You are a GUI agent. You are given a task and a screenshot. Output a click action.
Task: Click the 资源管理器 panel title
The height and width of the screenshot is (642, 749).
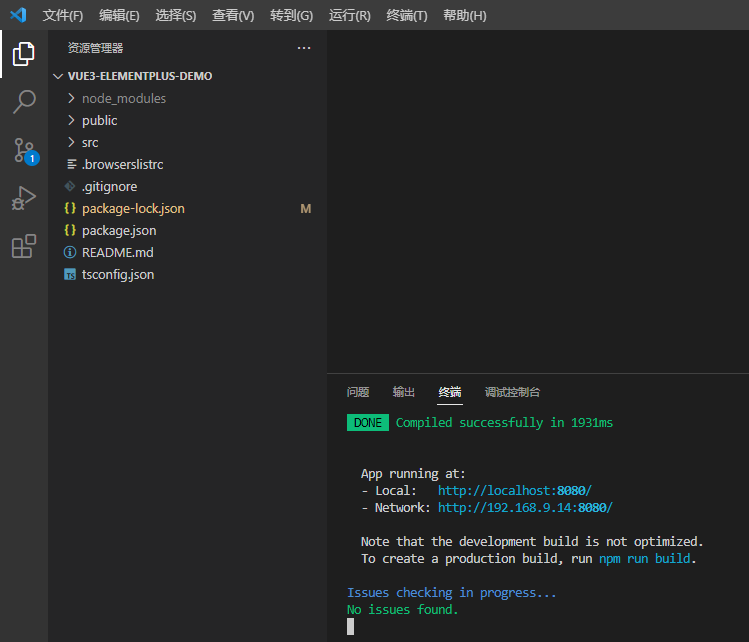tap(96, 48)
